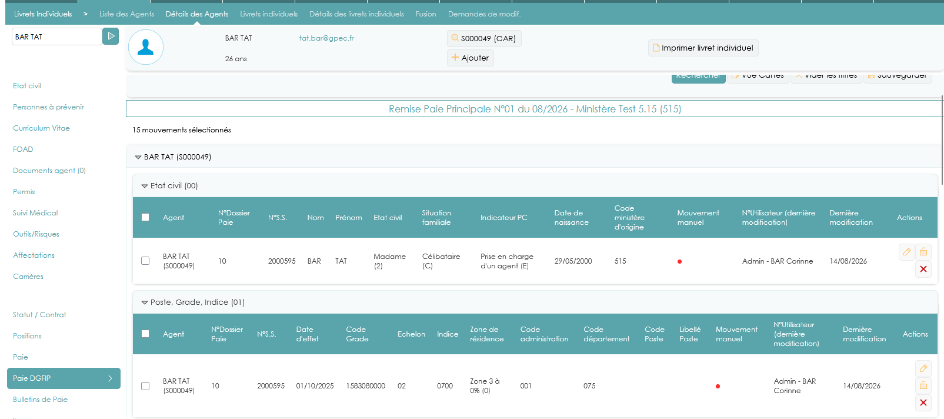The width and height of the screenshot is (944, 419).
Task: Open Affectations in sidebar
Action: tap(34, 255)
